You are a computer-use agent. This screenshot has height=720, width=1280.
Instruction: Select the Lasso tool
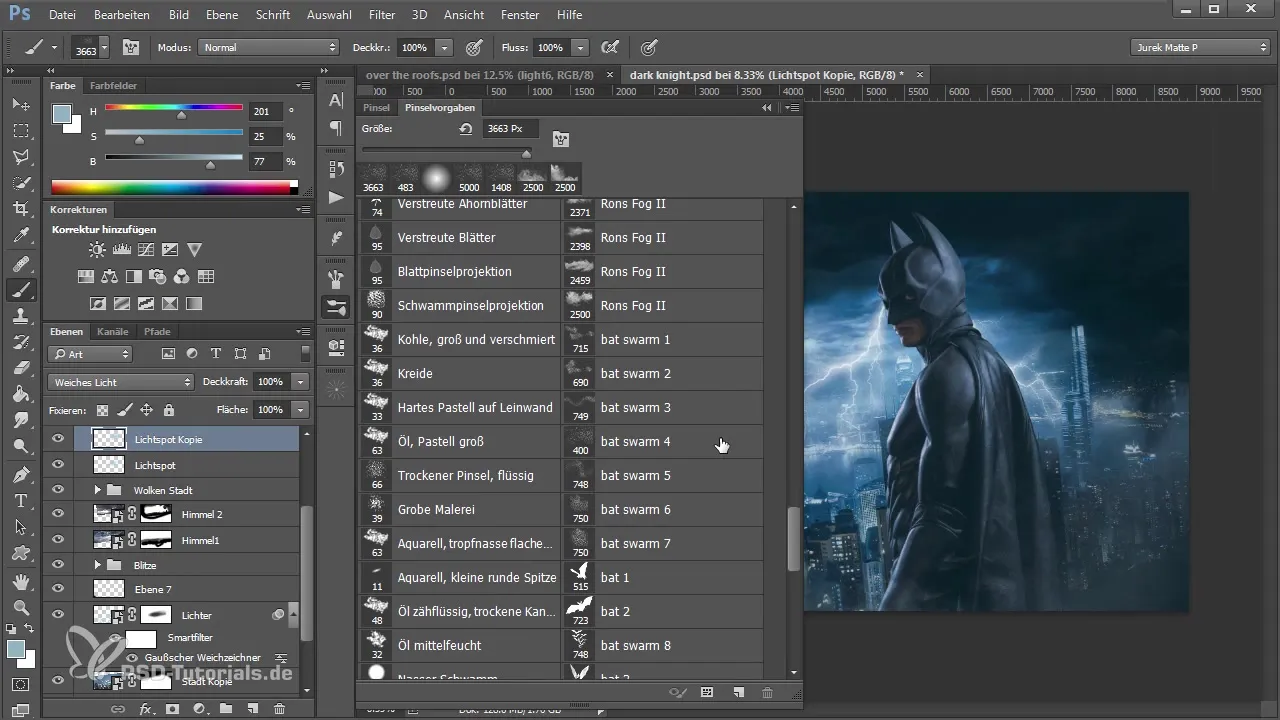coord(21,157)
